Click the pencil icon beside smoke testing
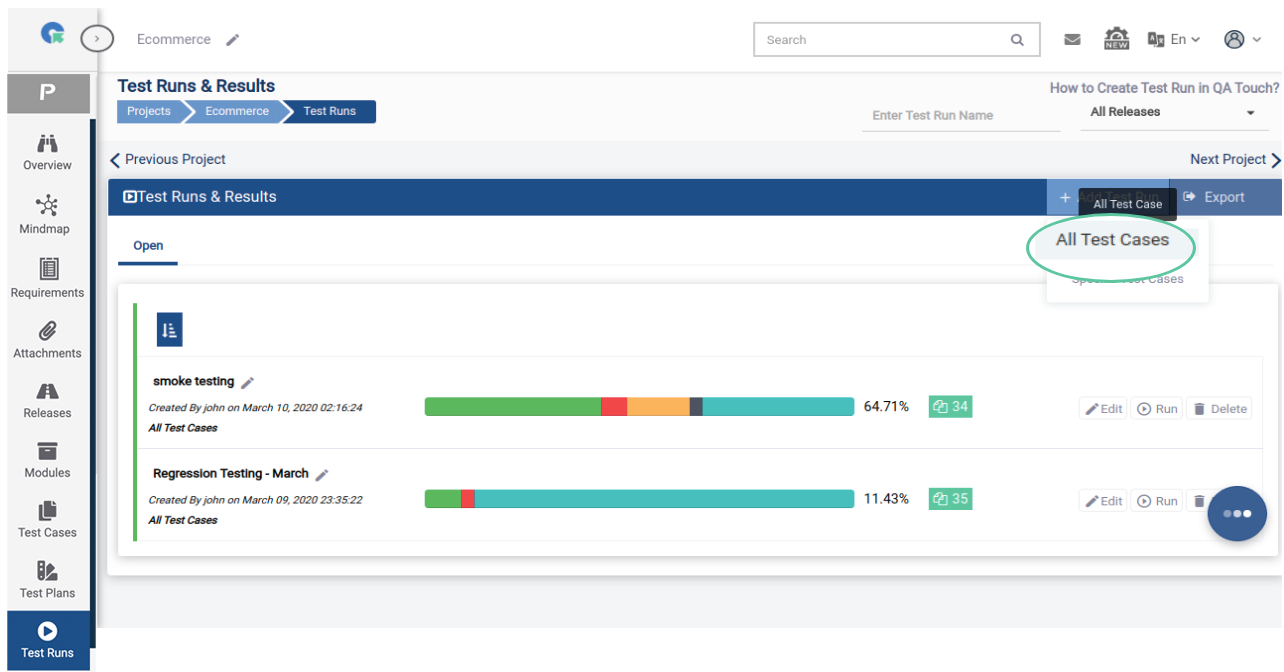 (x=247, y=382)
